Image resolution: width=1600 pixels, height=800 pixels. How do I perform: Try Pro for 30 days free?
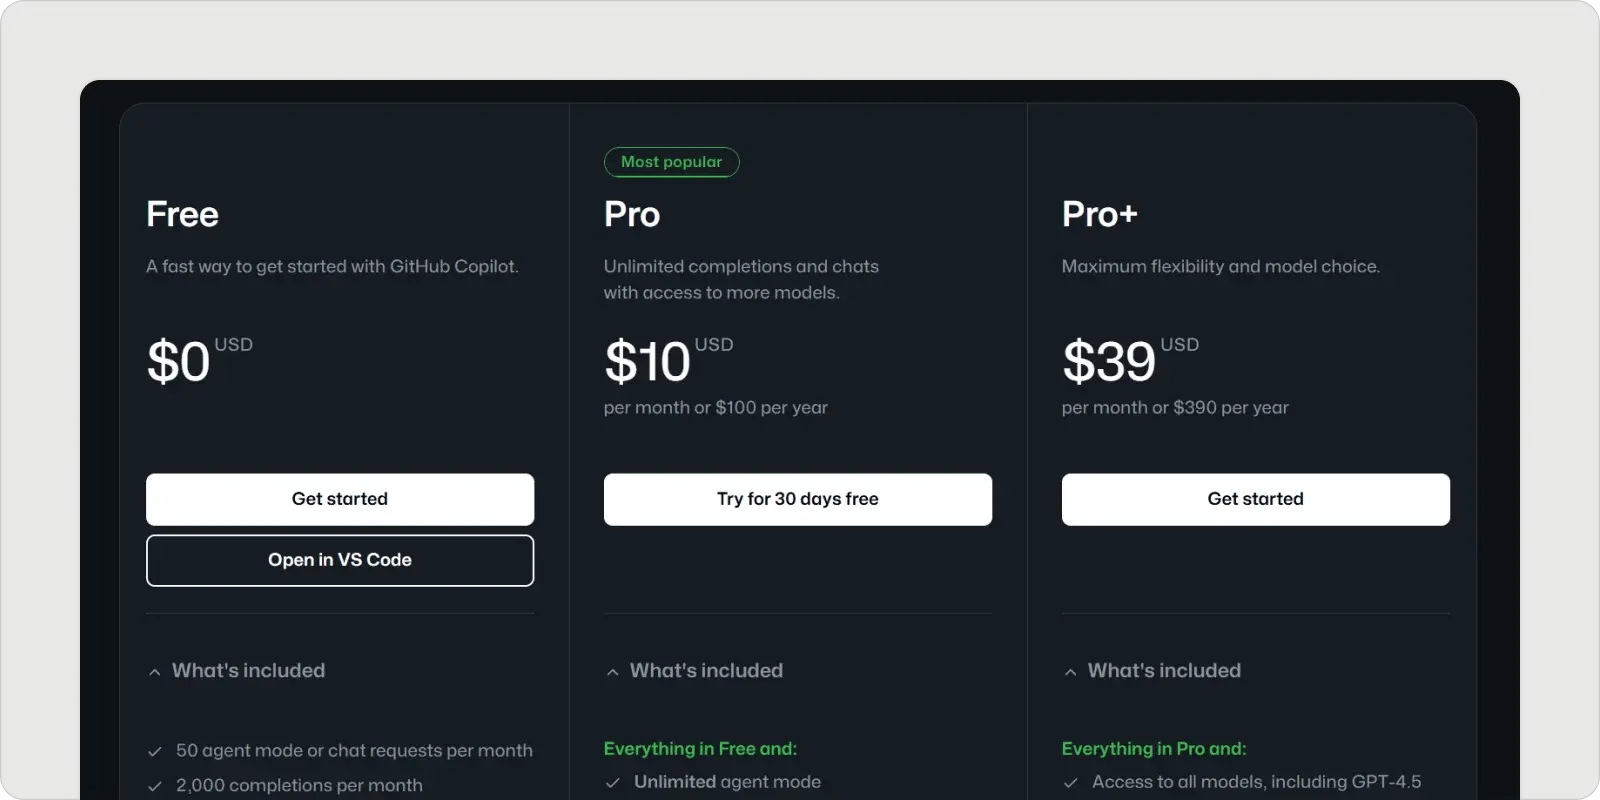797,499
